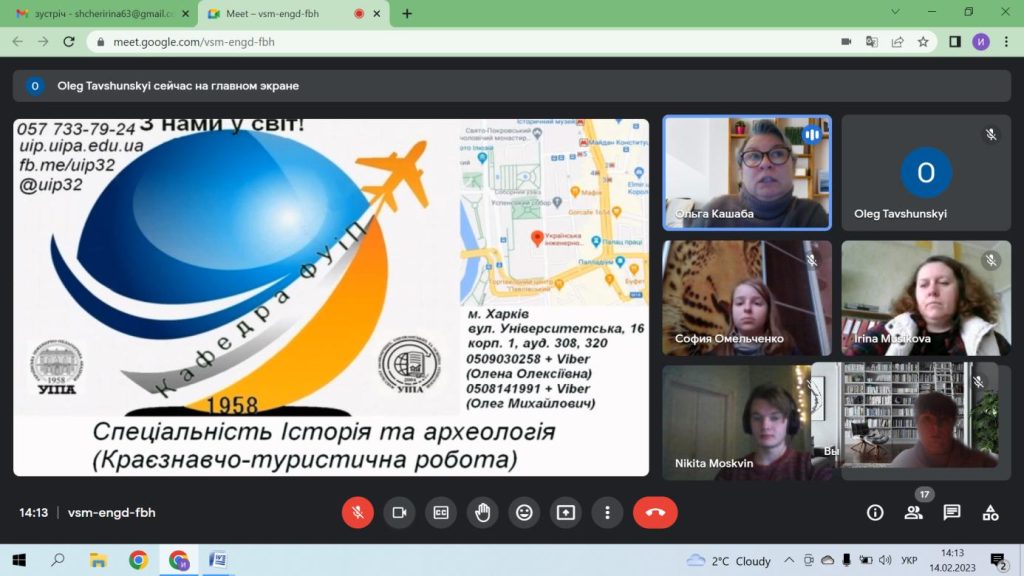Unmute the microphone in the call bar
This screenshot has height=576, width=1024.
358,513
